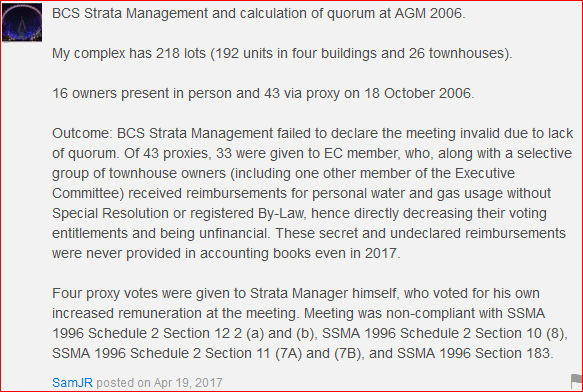Click the text 'accounting books even in 2017'
Image resolution: width=583 pixels, height=392 pixels.
298,253
